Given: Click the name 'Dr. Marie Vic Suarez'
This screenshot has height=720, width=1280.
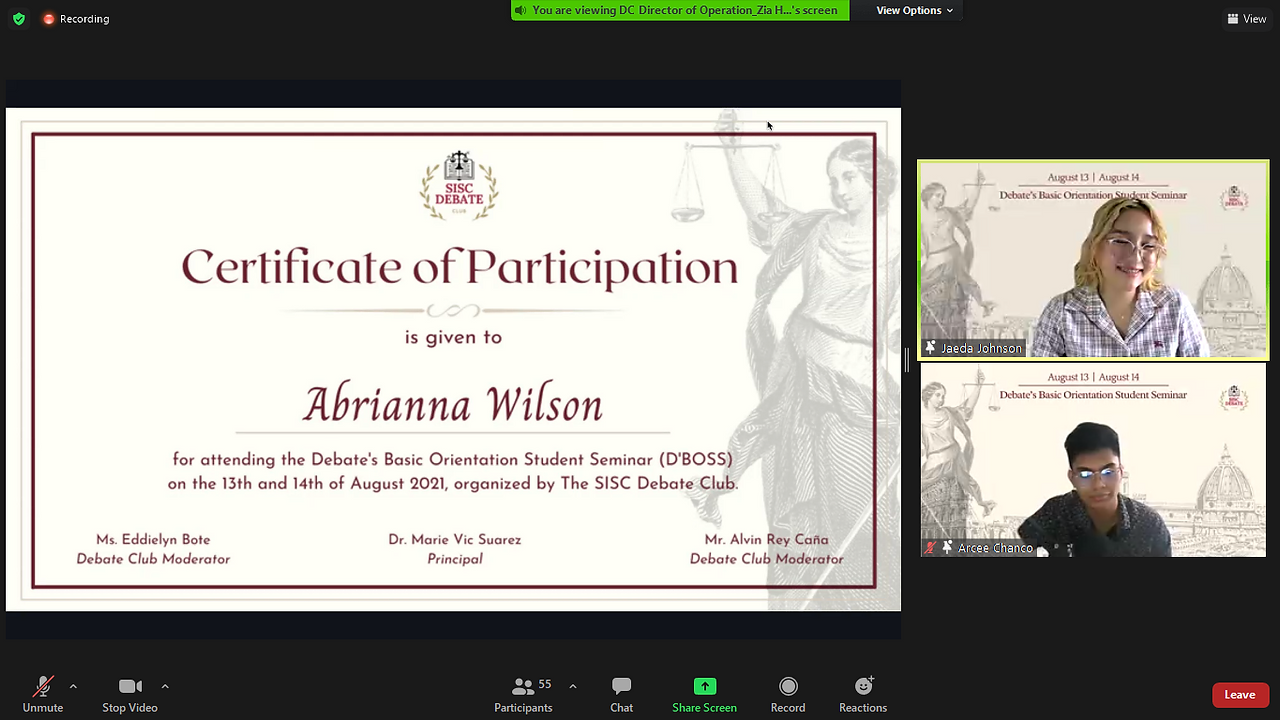Looking at the screenshot, I should 455,540.
